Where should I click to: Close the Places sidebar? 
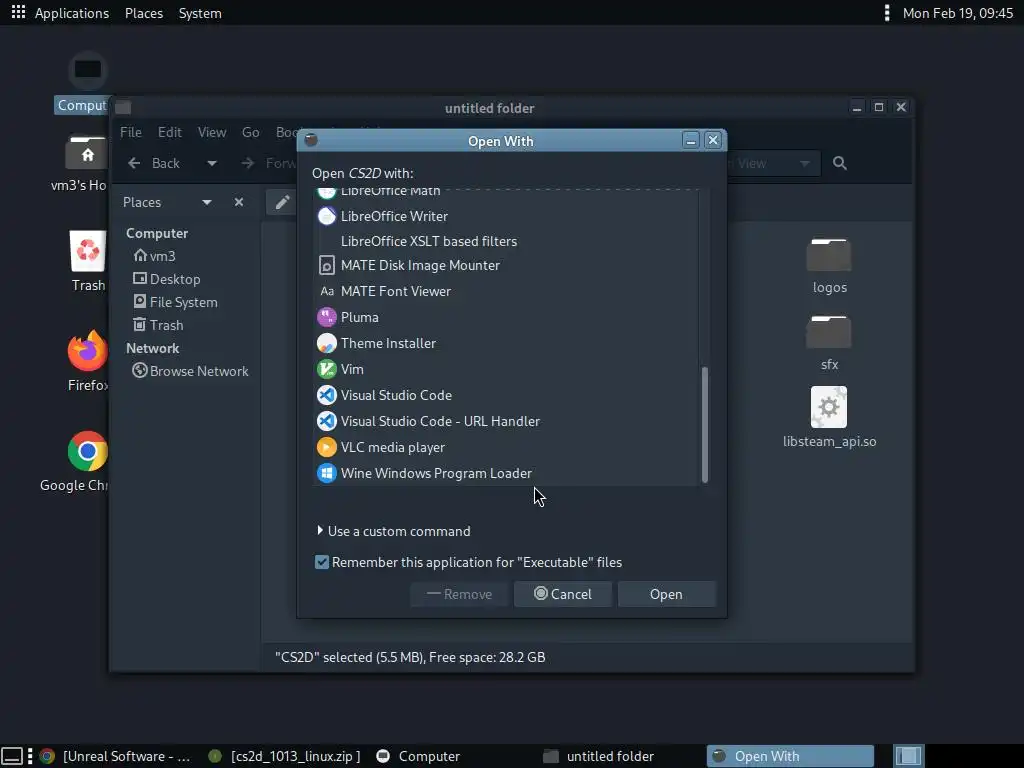pyautogui.click(x=239, y=202)
